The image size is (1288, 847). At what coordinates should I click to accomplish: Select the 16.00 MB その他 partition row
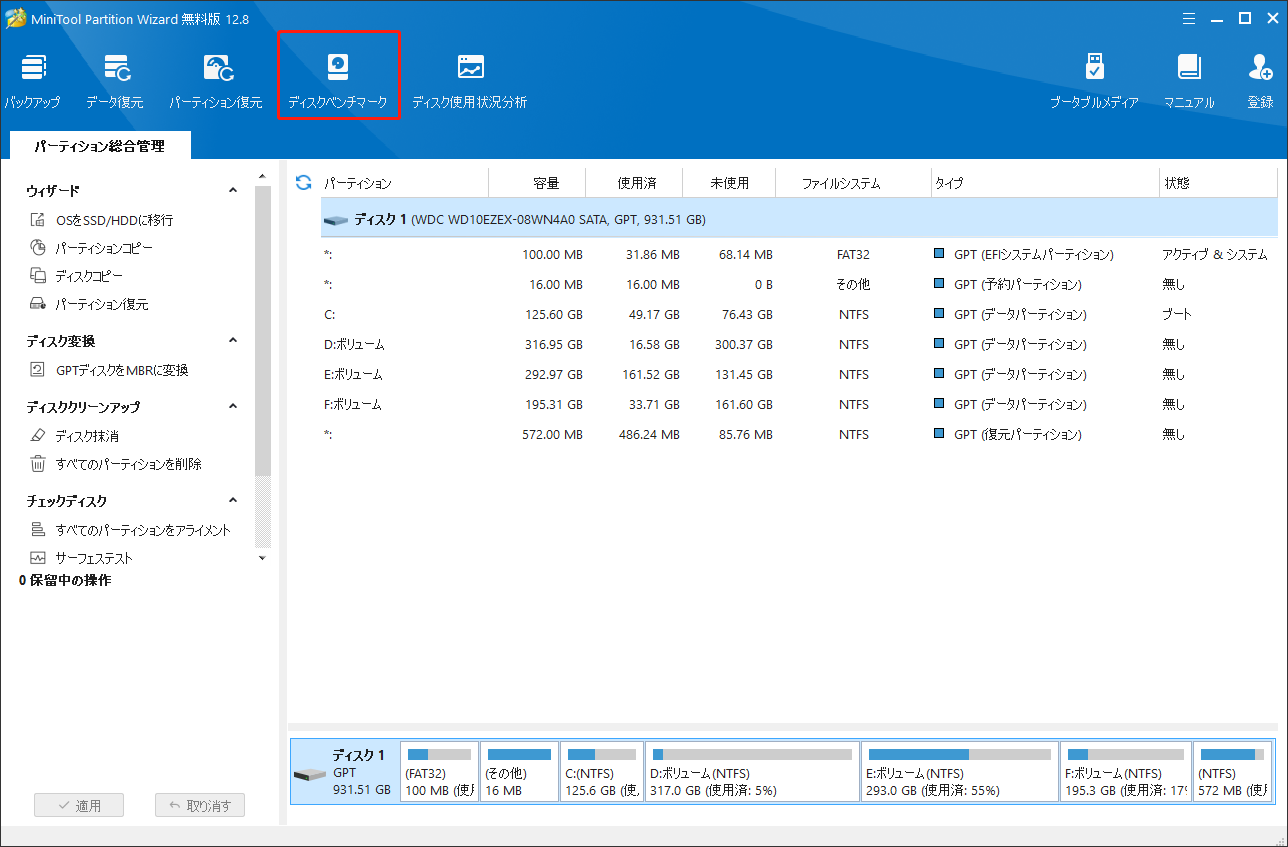(x=799, y=285)
